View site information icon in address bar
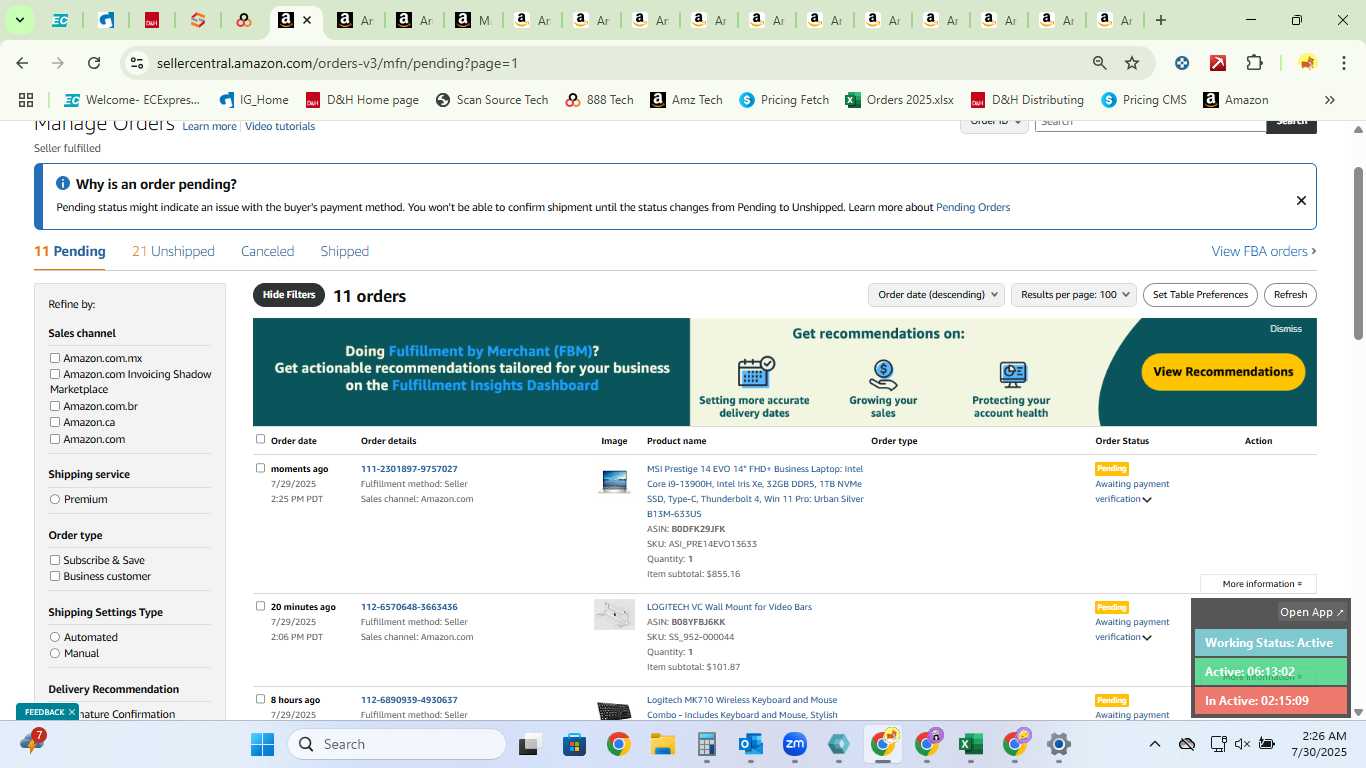Screen dimensions: 1366x768 [x=137, y=63]
